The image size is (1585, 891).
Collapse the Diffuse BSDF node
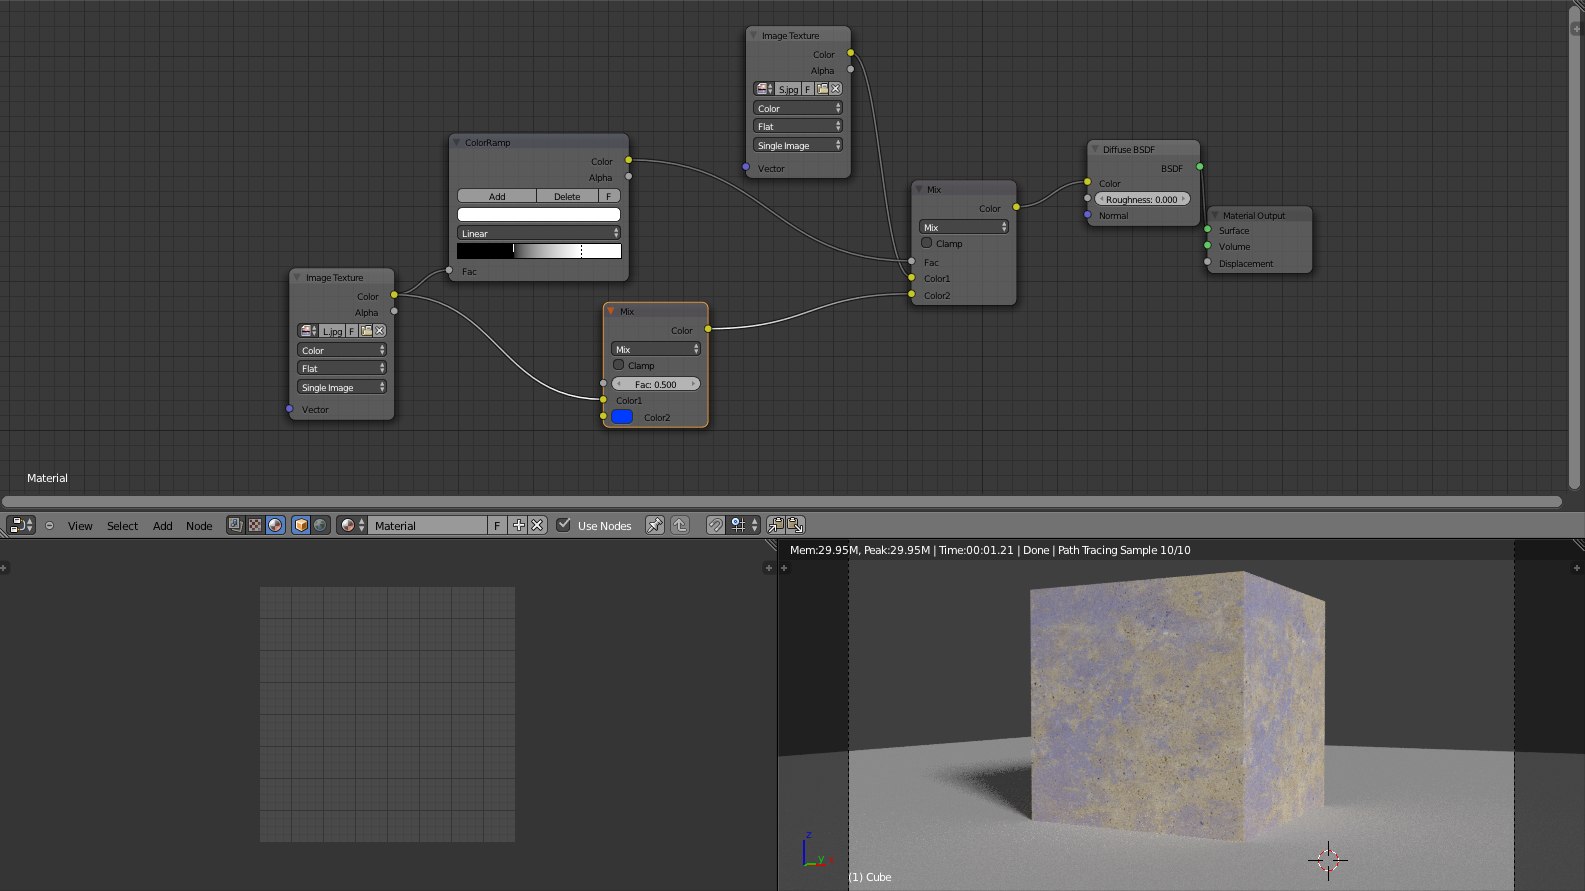1094,149
